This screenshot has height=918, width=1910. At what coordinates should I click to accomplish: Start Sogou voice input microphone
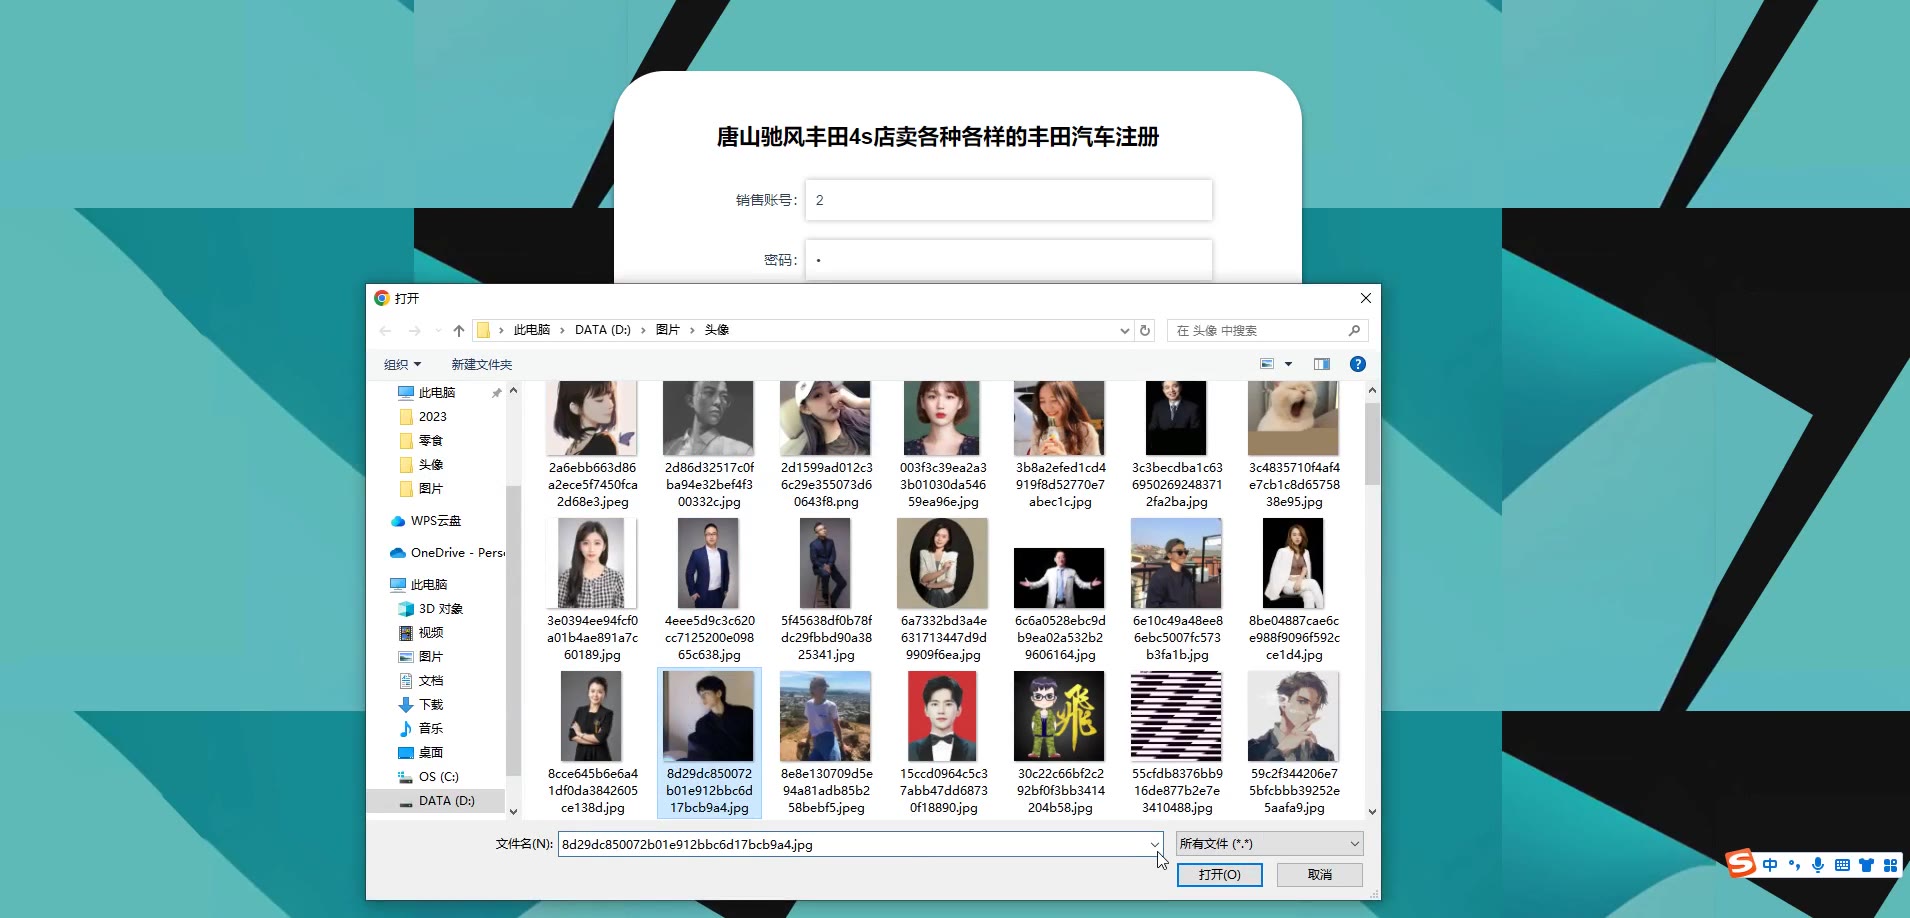click(x=1818, y=865)
